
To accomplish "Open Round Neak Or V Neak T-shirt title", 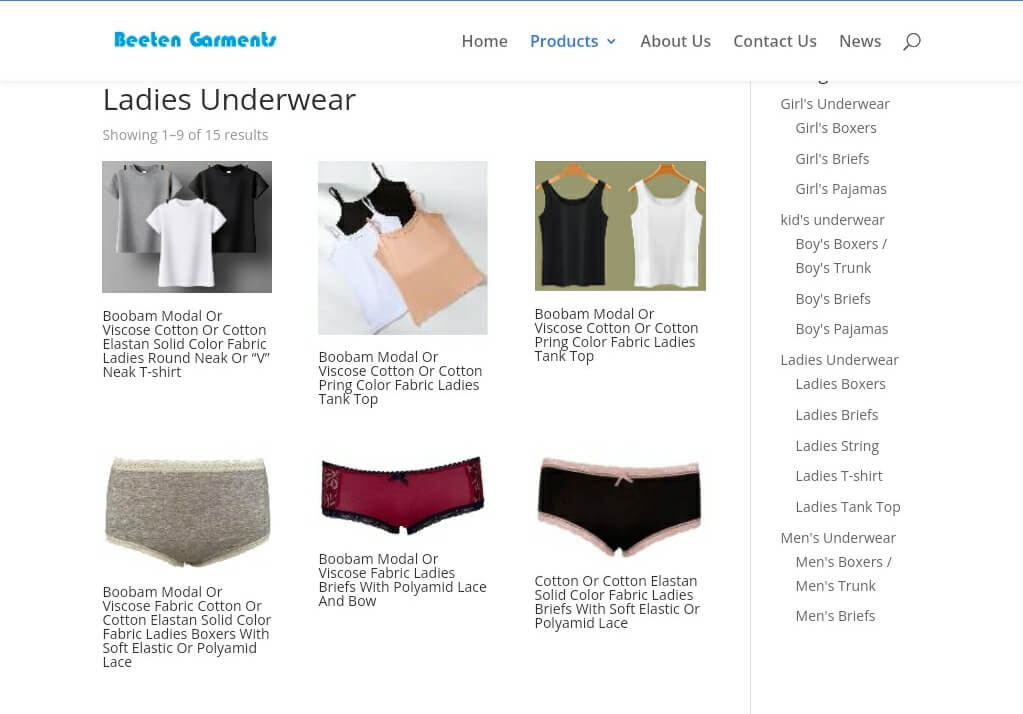I will (187, 344).
